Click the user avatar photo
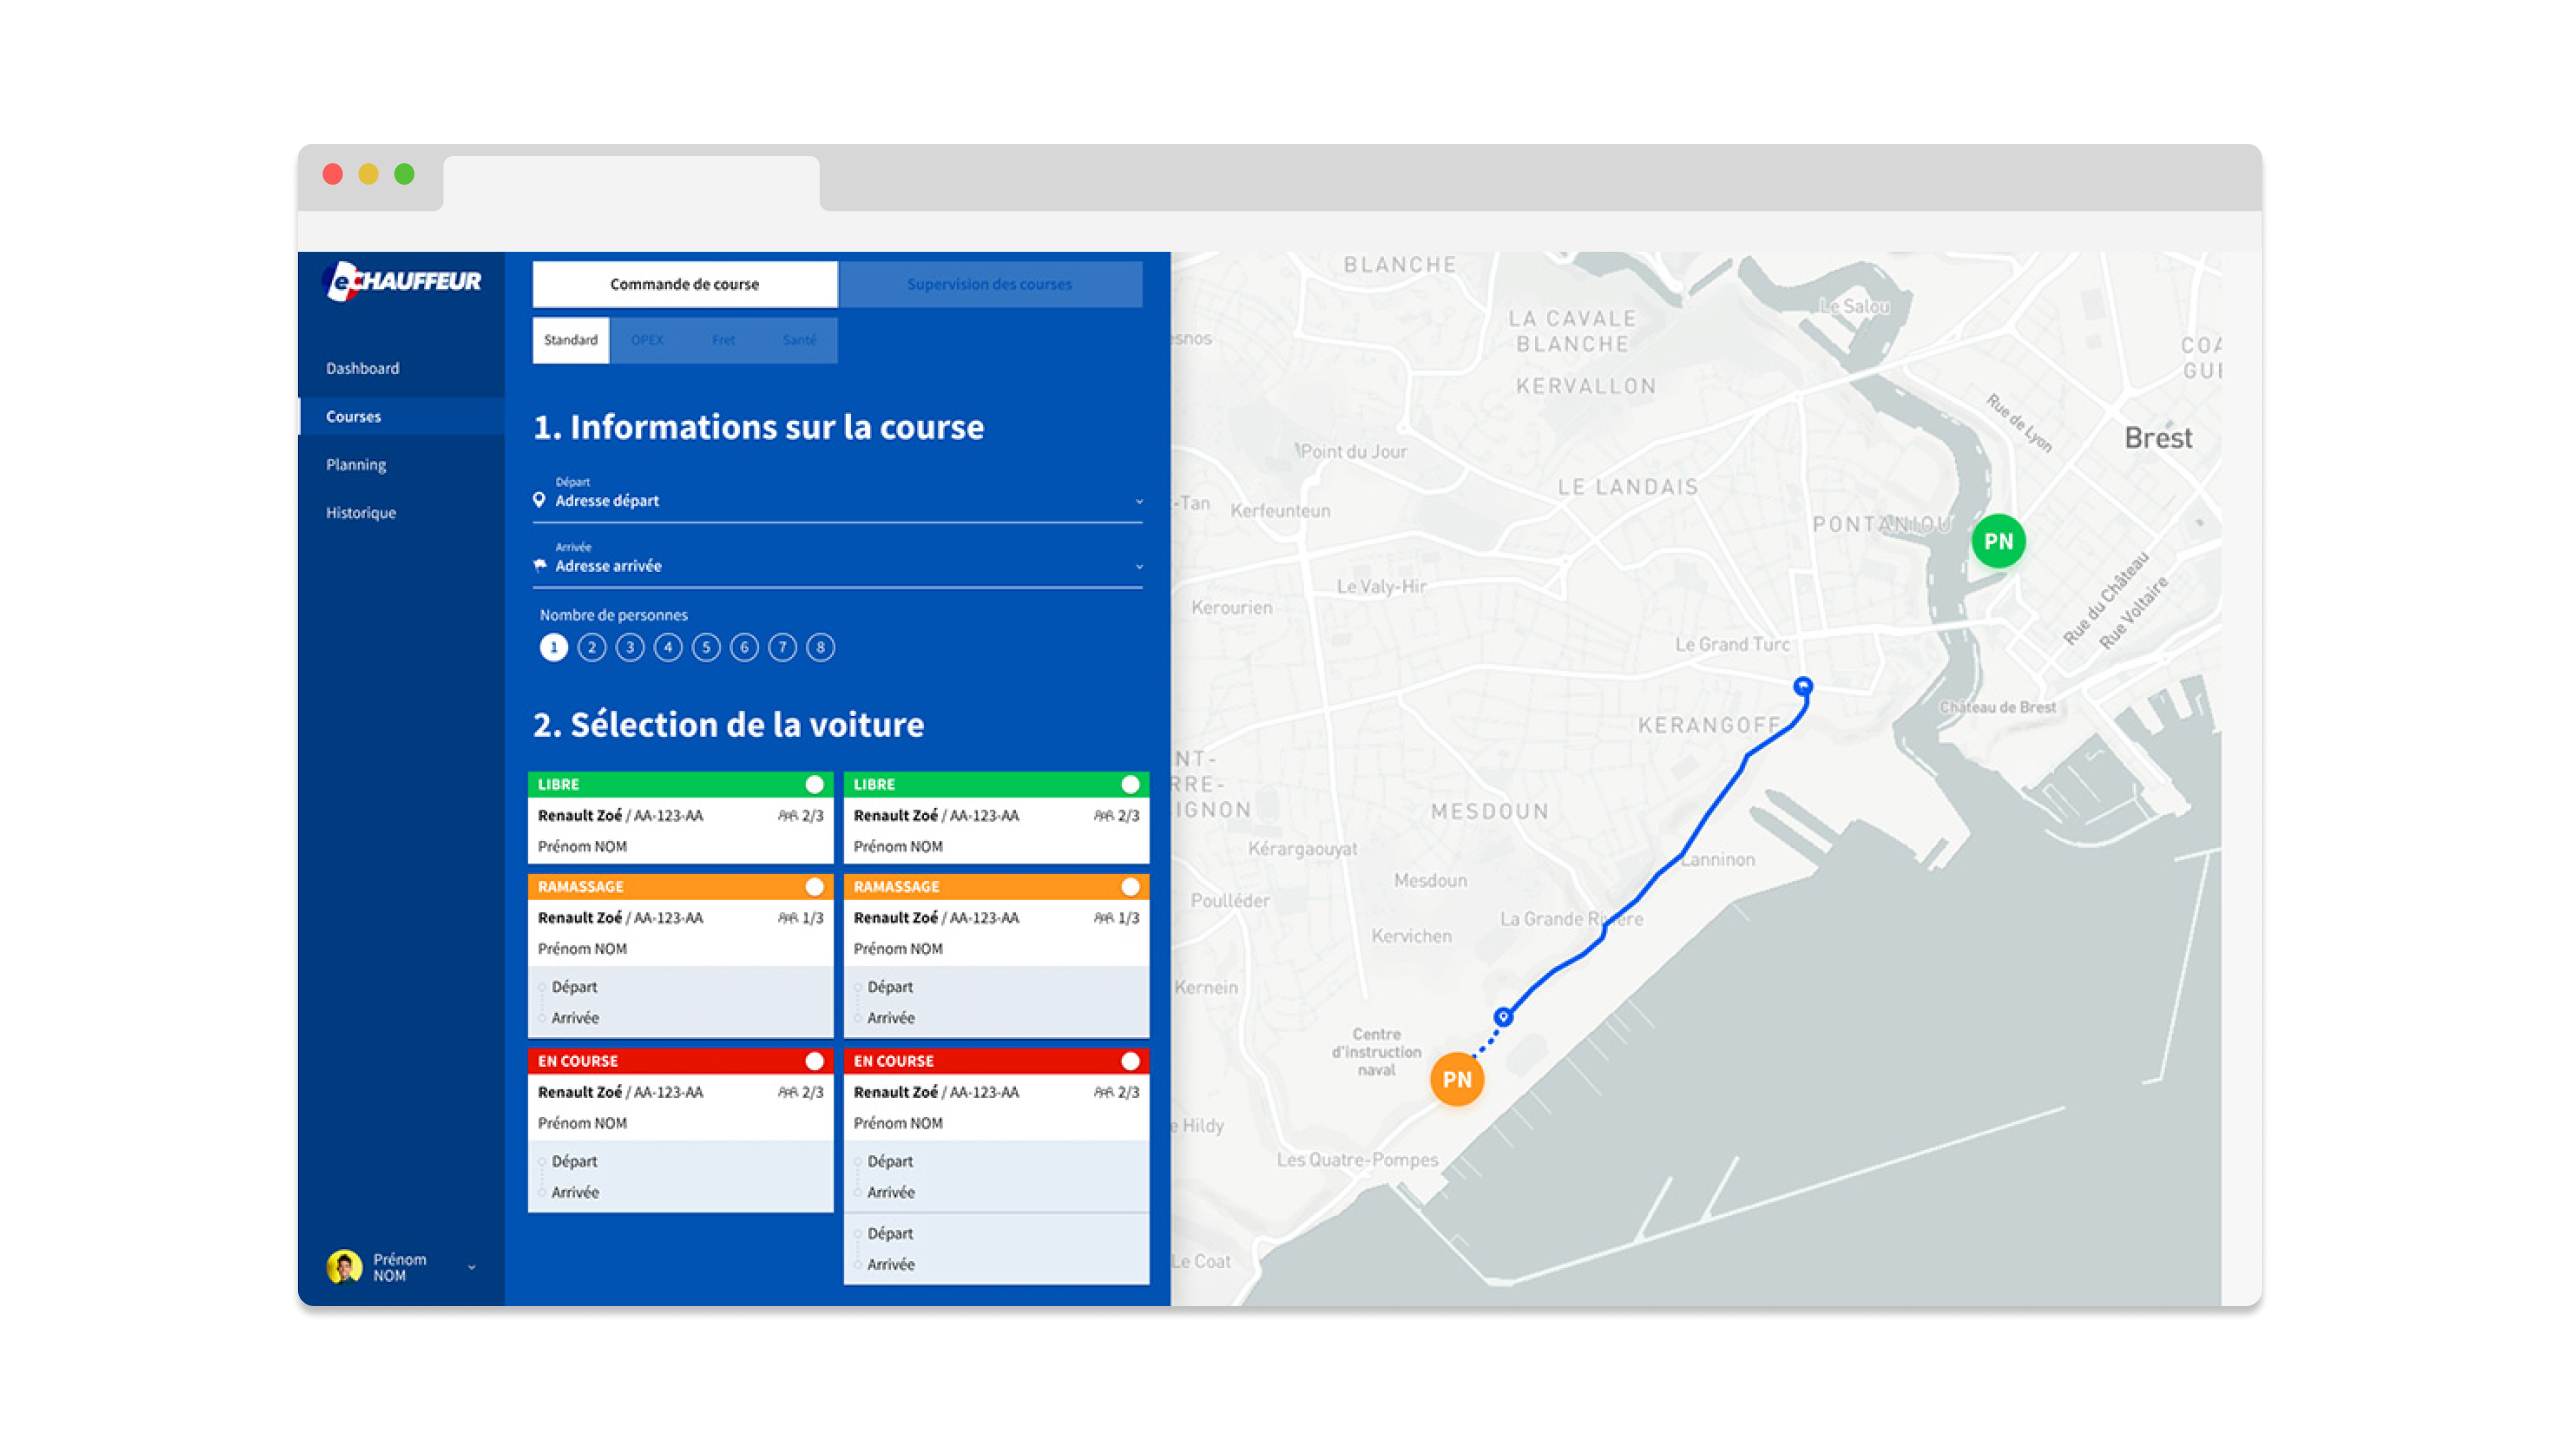2560x1440 pixels. pyautogui.click(x=344, y=1266)
